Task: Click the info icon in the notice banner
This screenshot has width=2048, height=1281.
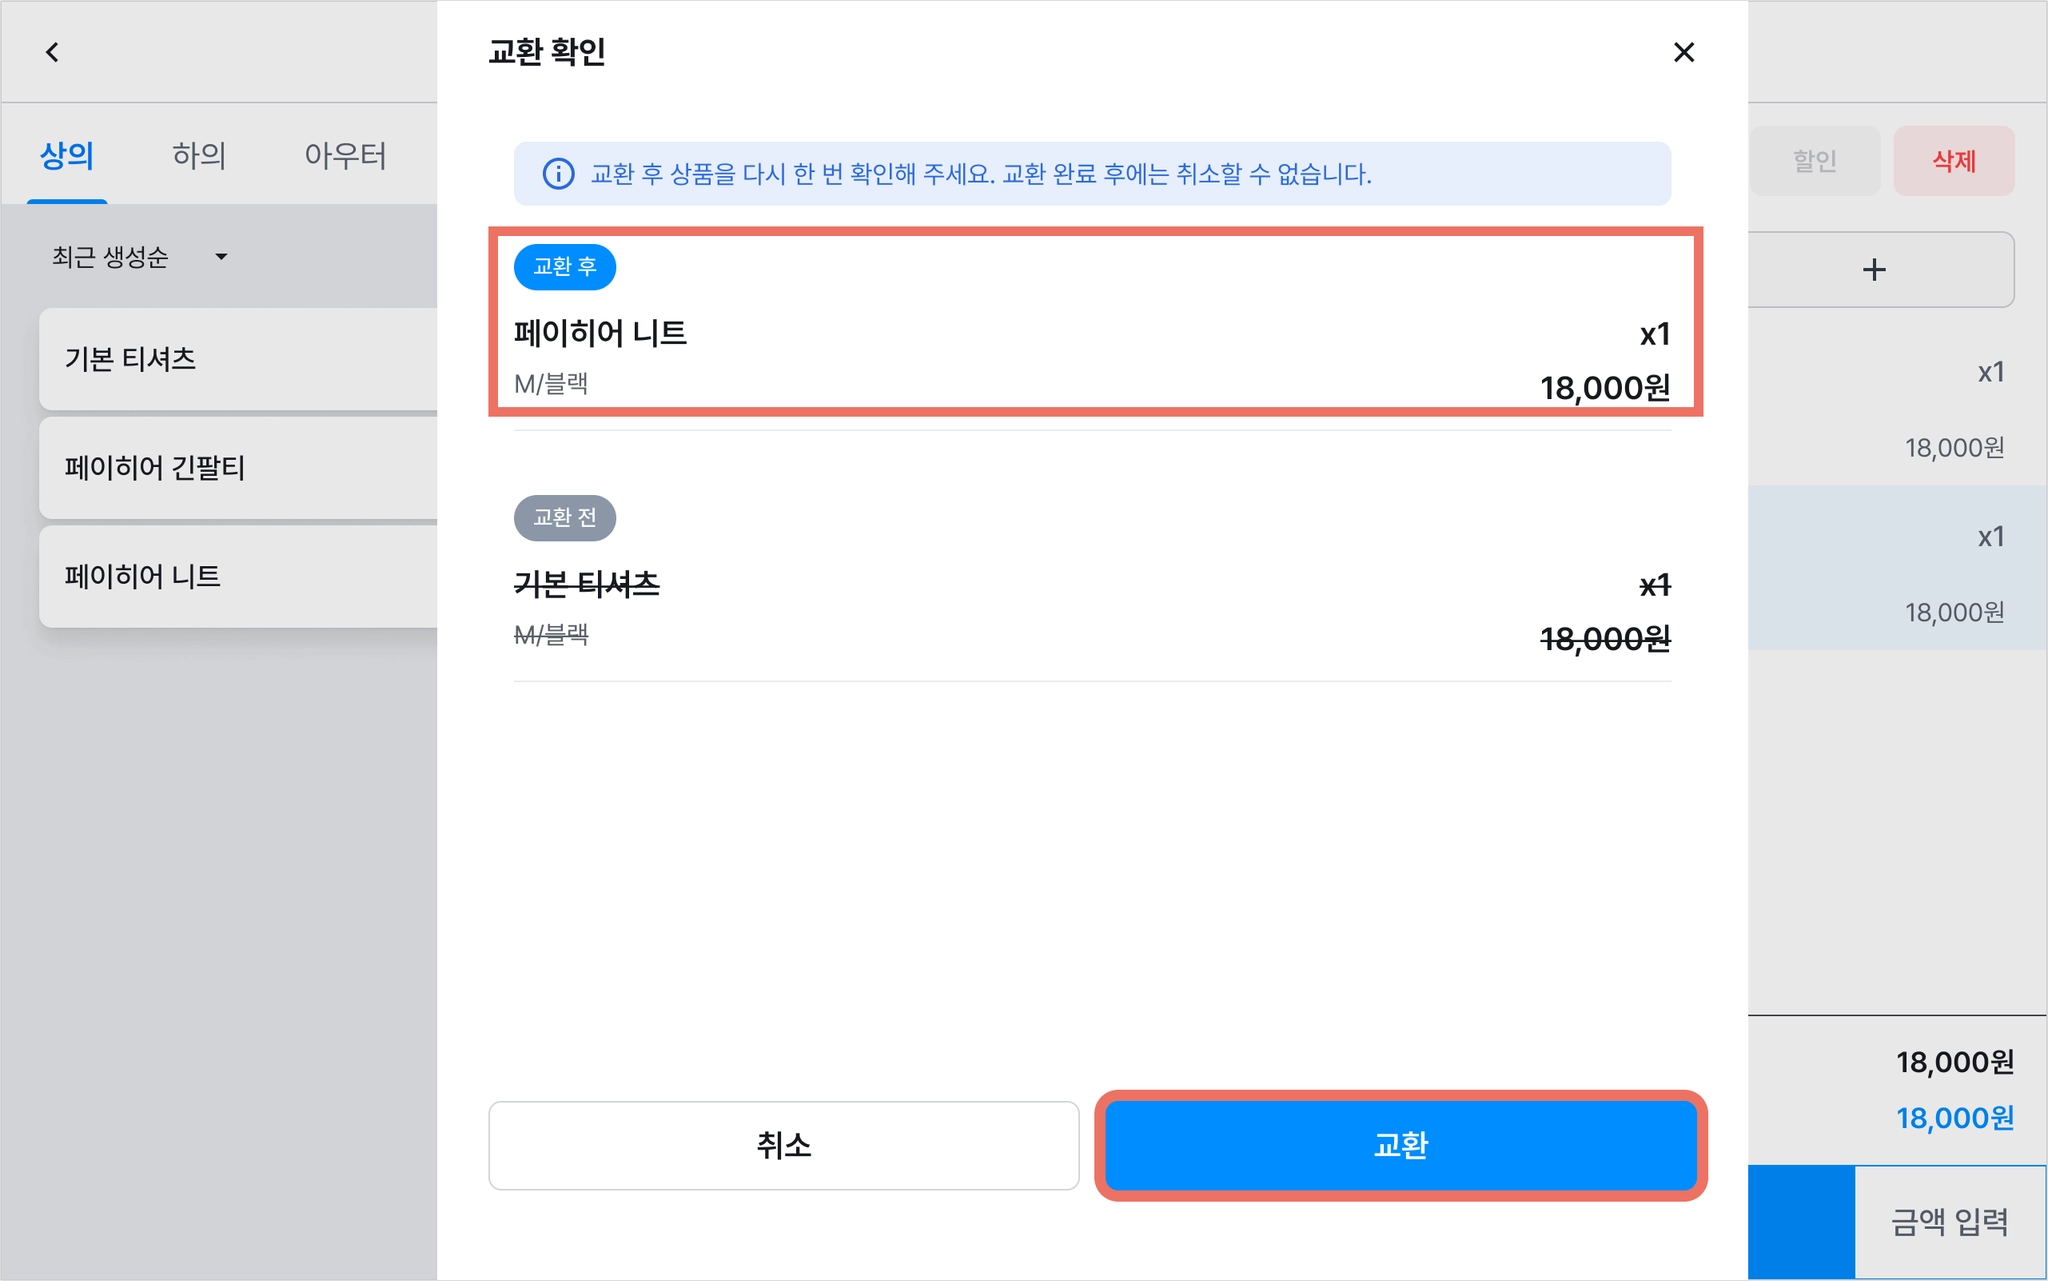Action: click(558, 174)
